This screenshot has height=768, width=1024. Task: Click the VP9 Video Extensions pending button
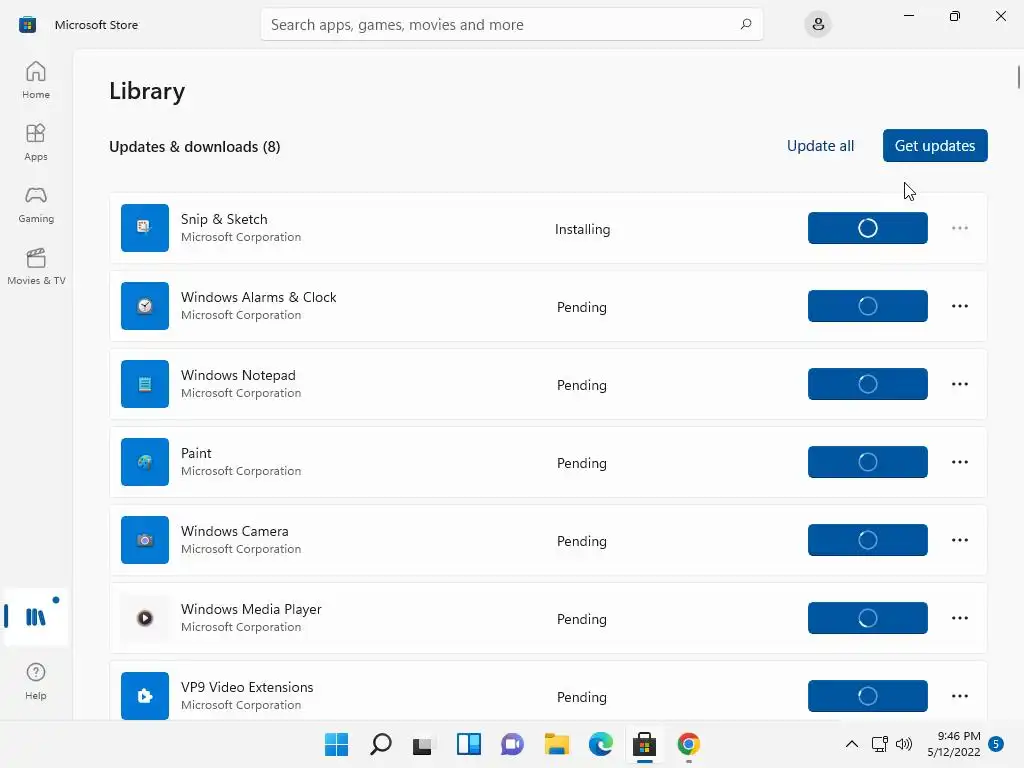coord(867,696)
